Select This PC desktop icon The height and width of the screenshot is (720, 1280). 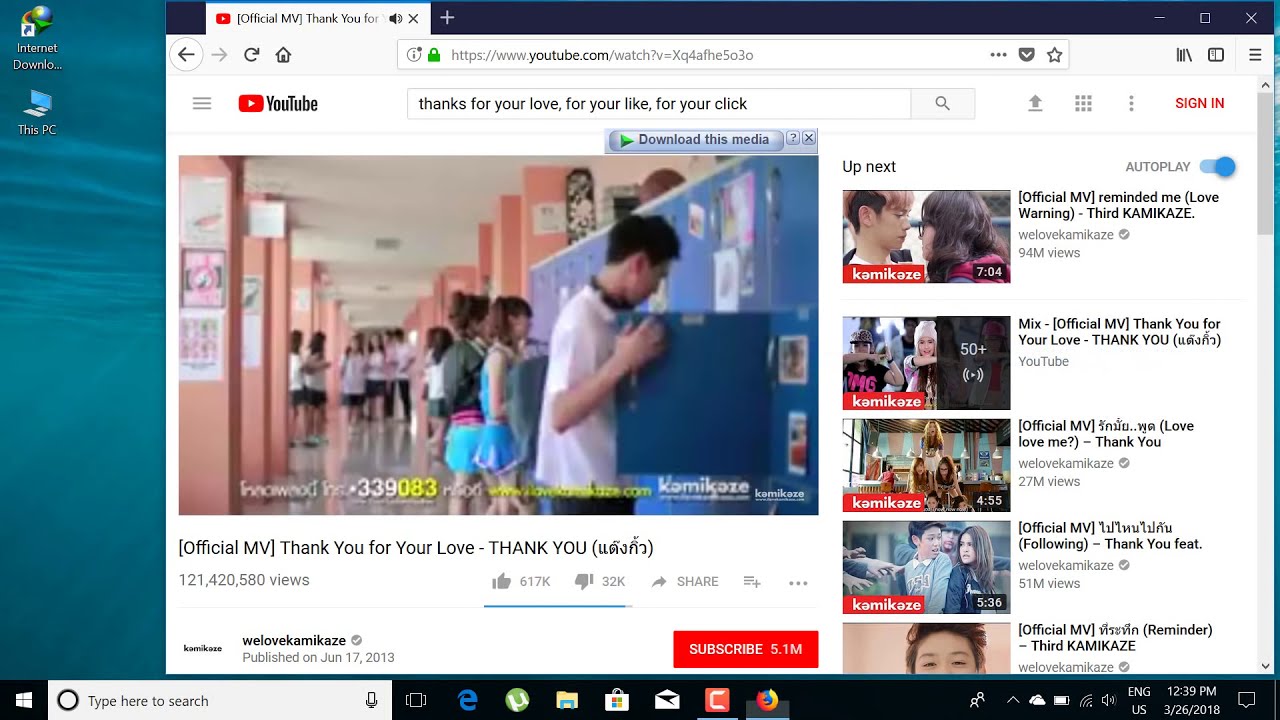(x=37, y=112)
